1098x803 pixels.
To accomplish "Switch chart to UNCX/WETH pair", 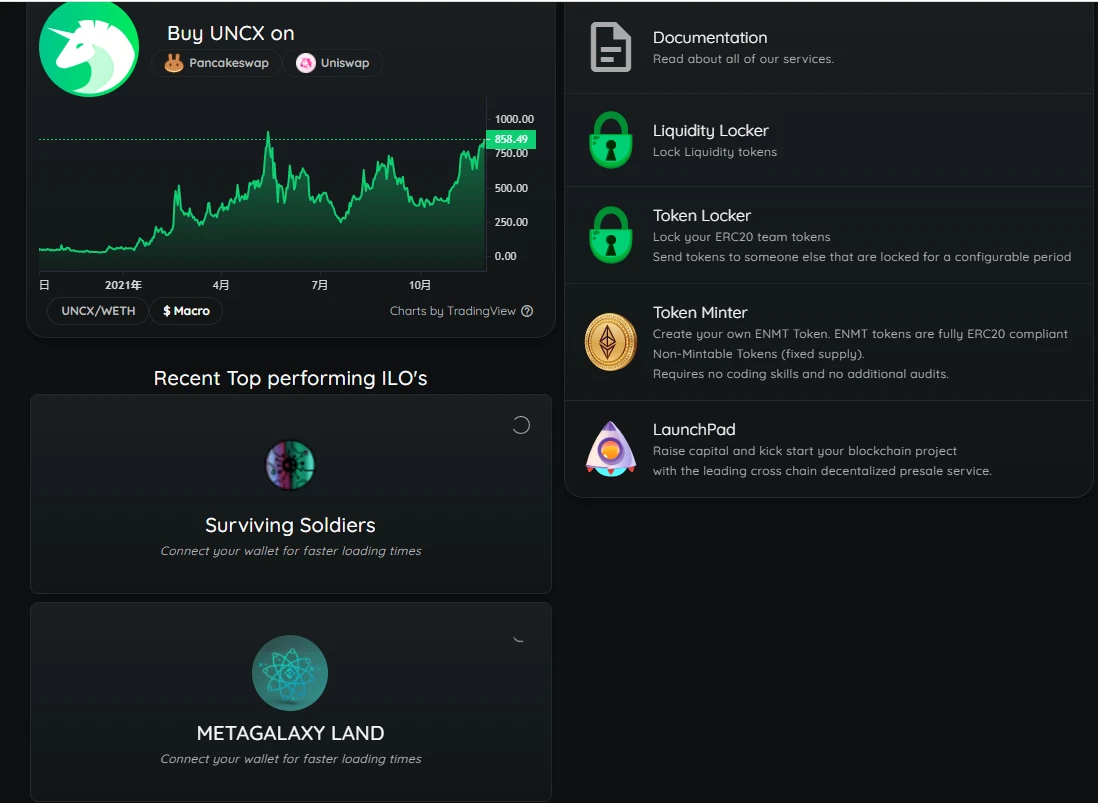I will point(98,311).
